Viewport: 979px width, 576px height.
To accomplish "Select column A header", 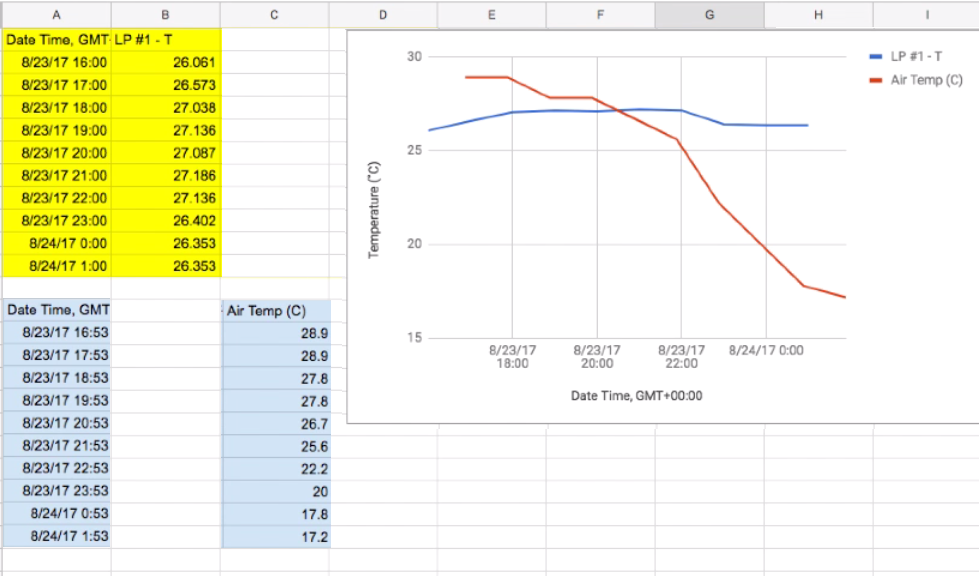I will pyautogui.click(x=55, y=14).
